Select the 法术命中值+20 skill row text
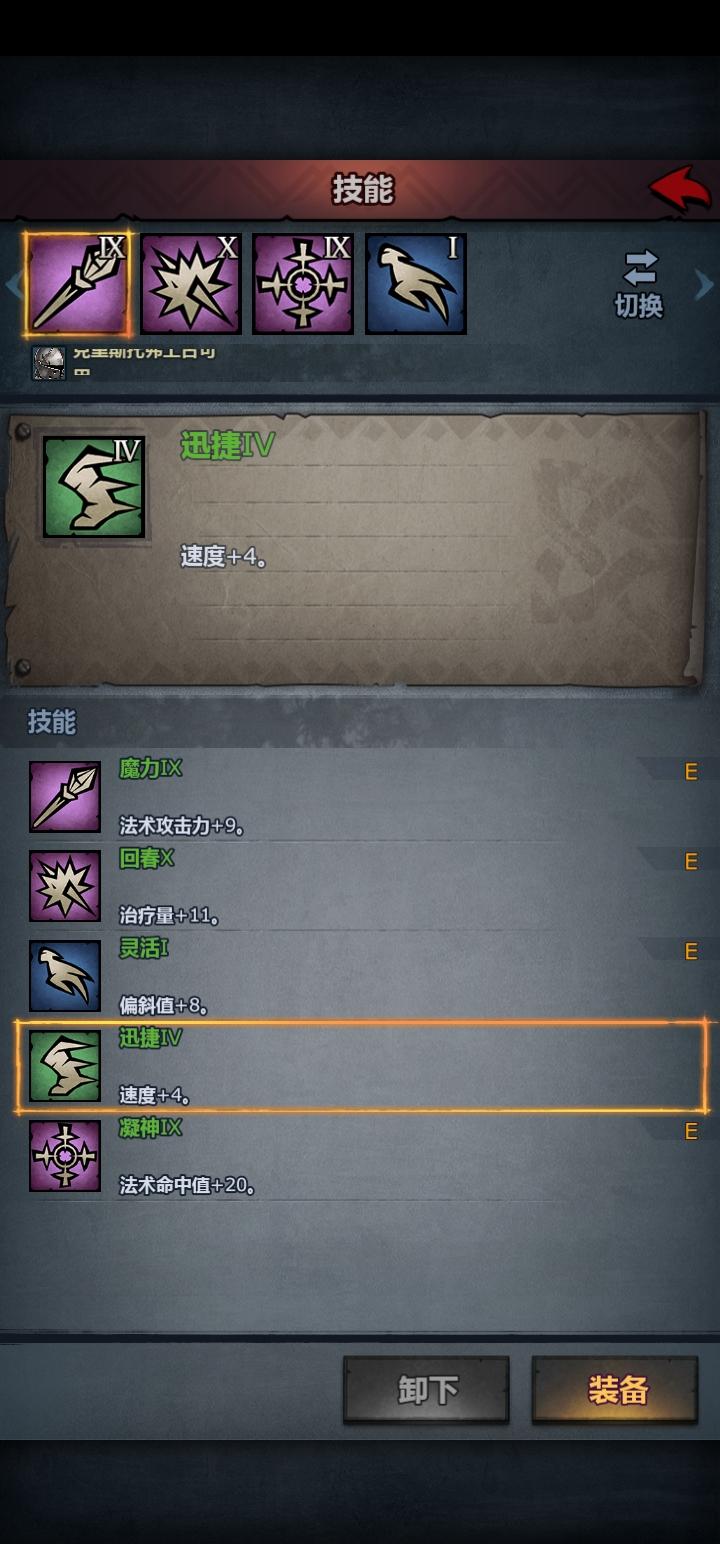 [187, 1186]
